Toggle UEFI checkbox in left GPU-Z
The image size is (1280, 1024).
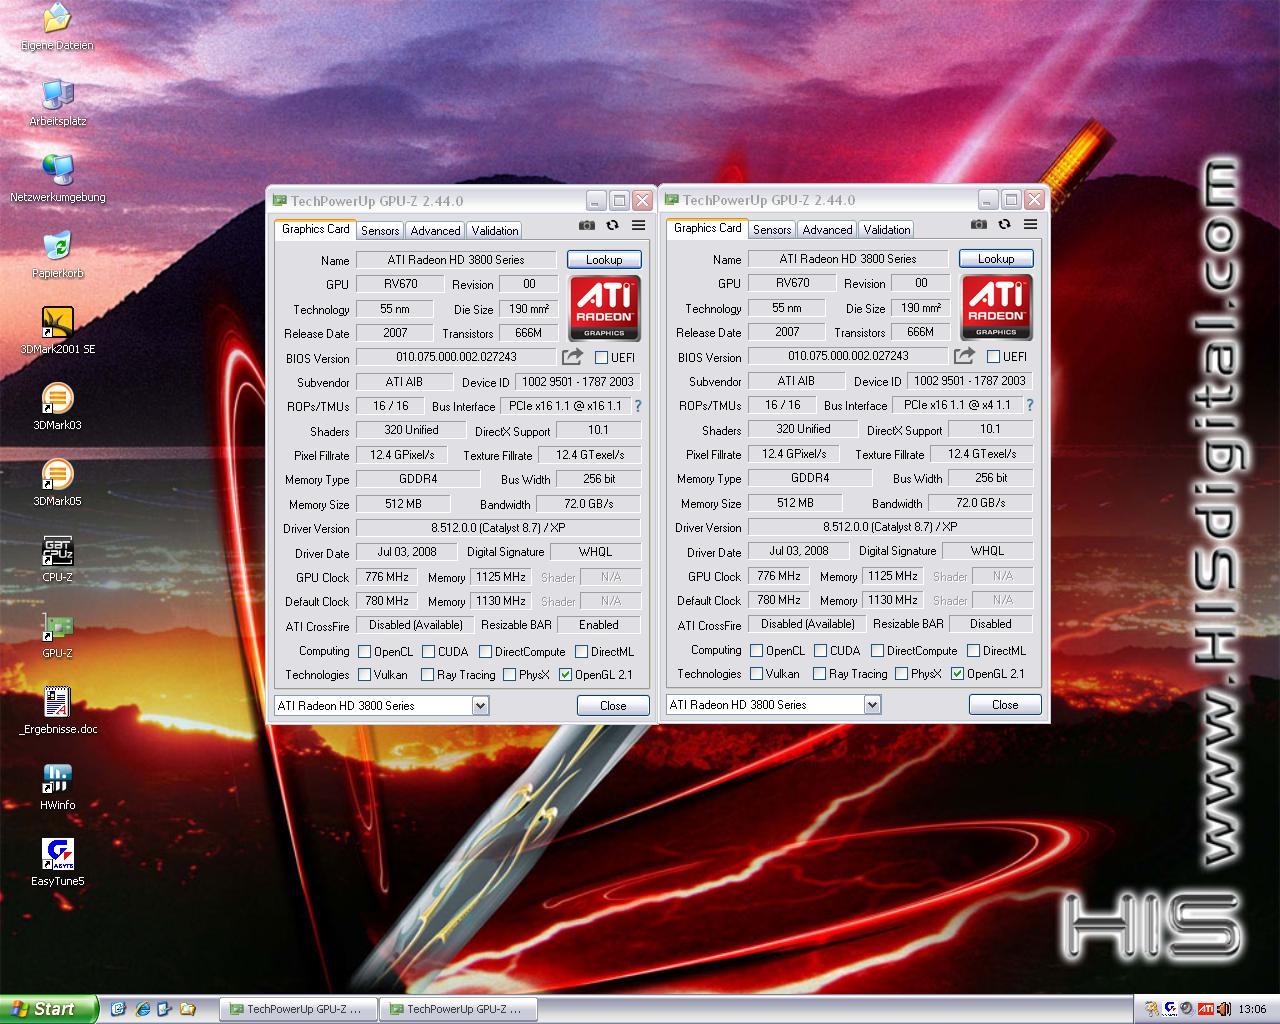coord(601,357)
